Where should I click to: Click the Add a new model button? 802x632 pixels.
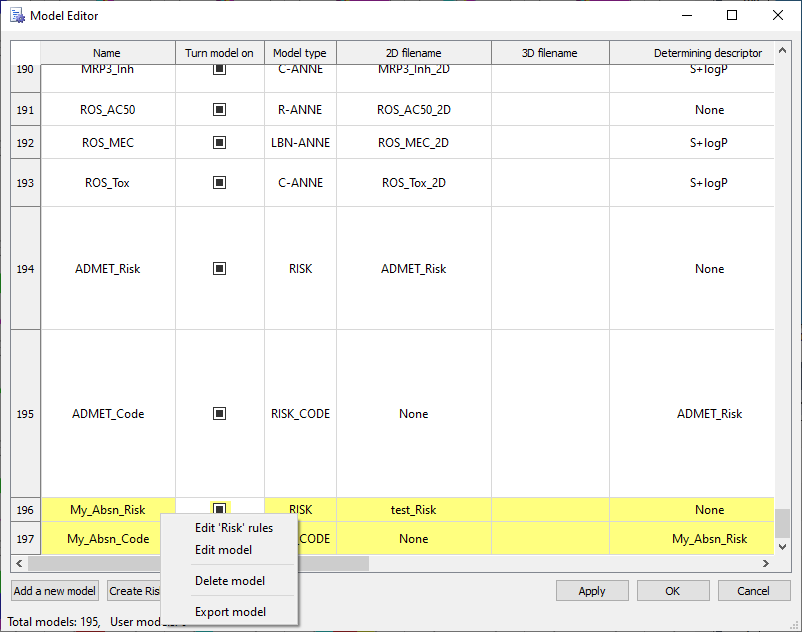pos(55,591)
